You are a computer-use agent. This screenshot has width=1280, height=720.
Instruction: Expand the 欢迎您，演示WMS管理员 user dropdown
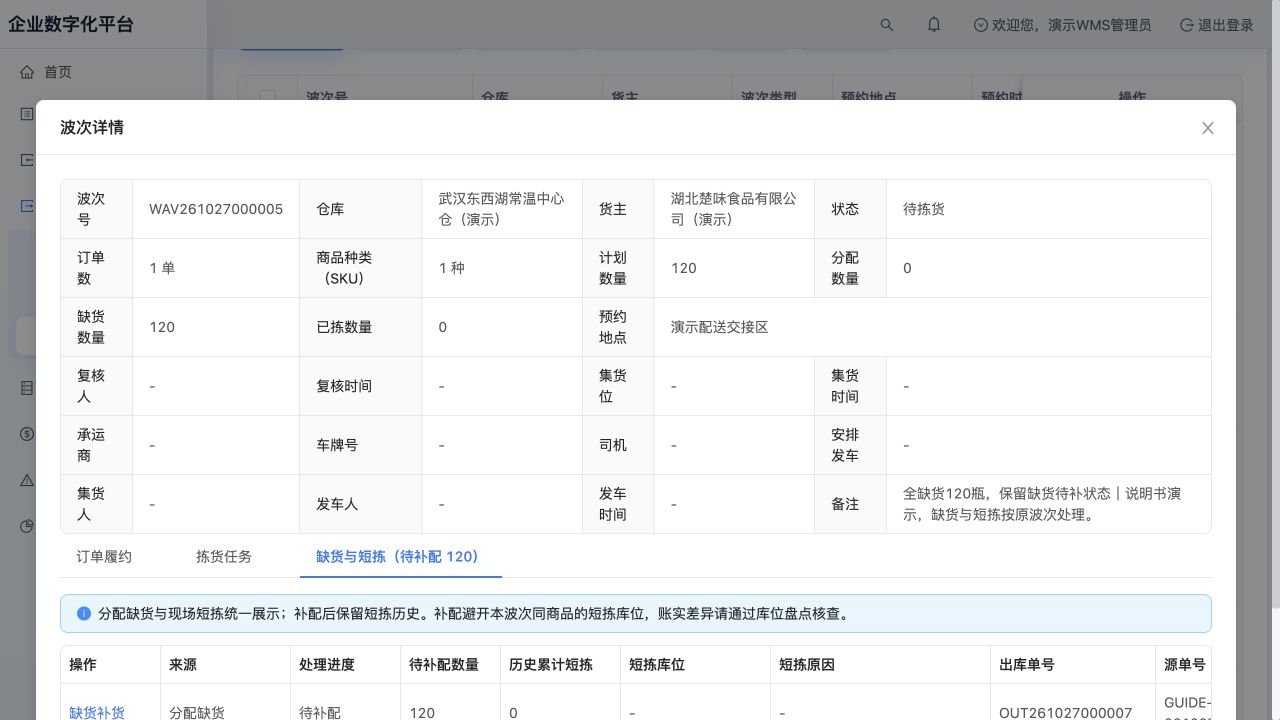tap(1062, 25)
